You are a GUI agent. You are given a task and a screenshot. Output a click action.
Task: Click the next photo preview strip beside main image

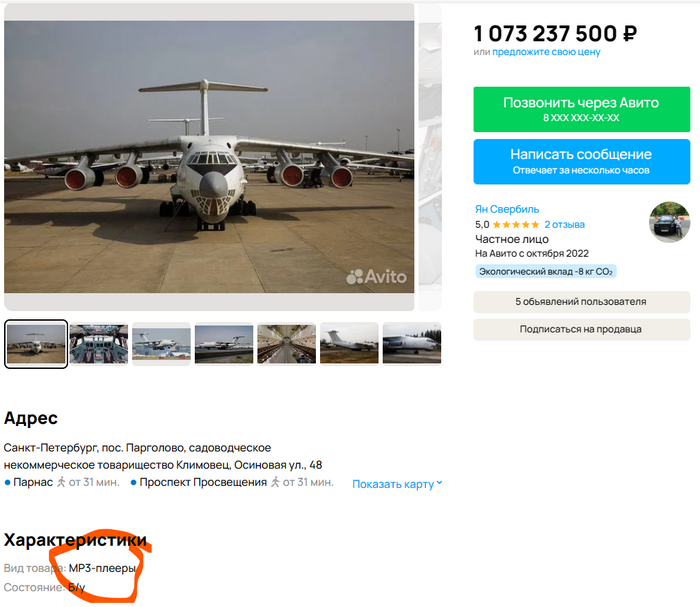coord(430,156)
